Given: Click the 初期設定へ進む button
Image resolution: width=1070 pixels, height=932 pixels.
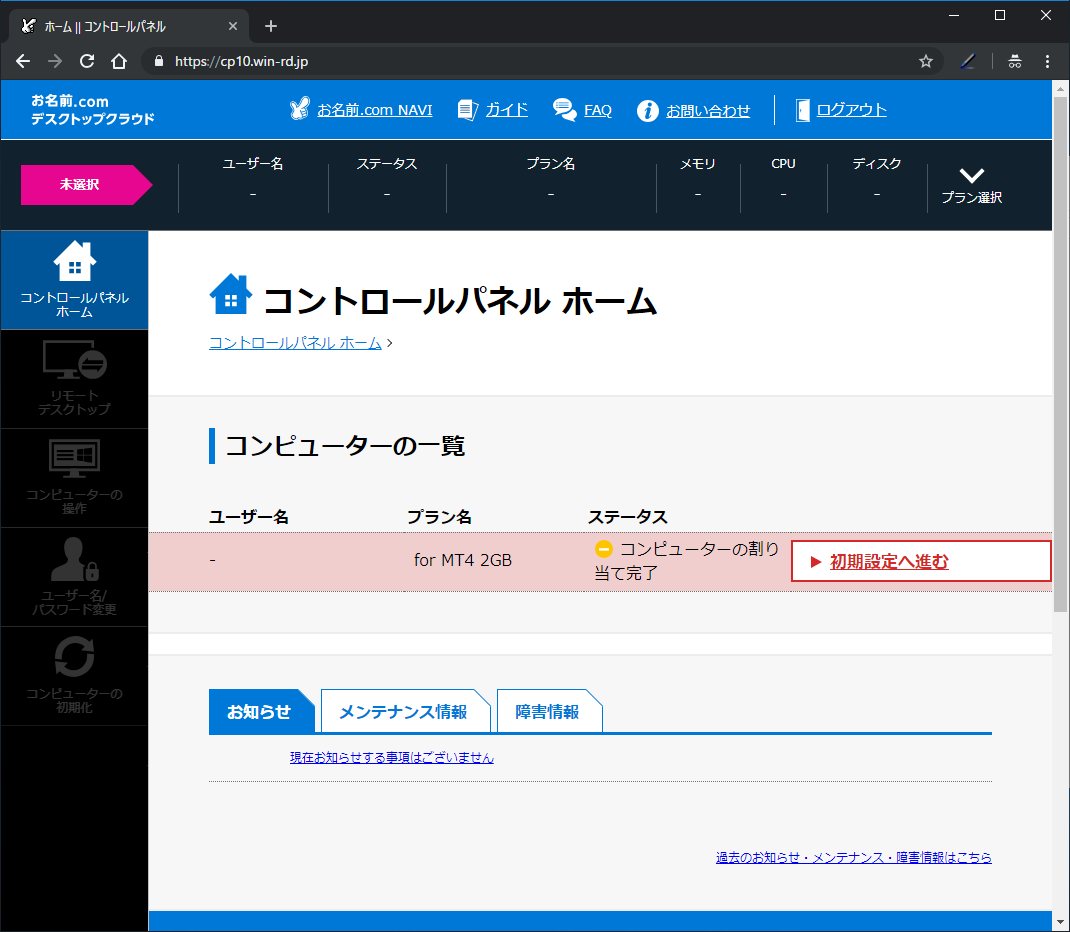Looking at the screenshot, I should (921, 562).
